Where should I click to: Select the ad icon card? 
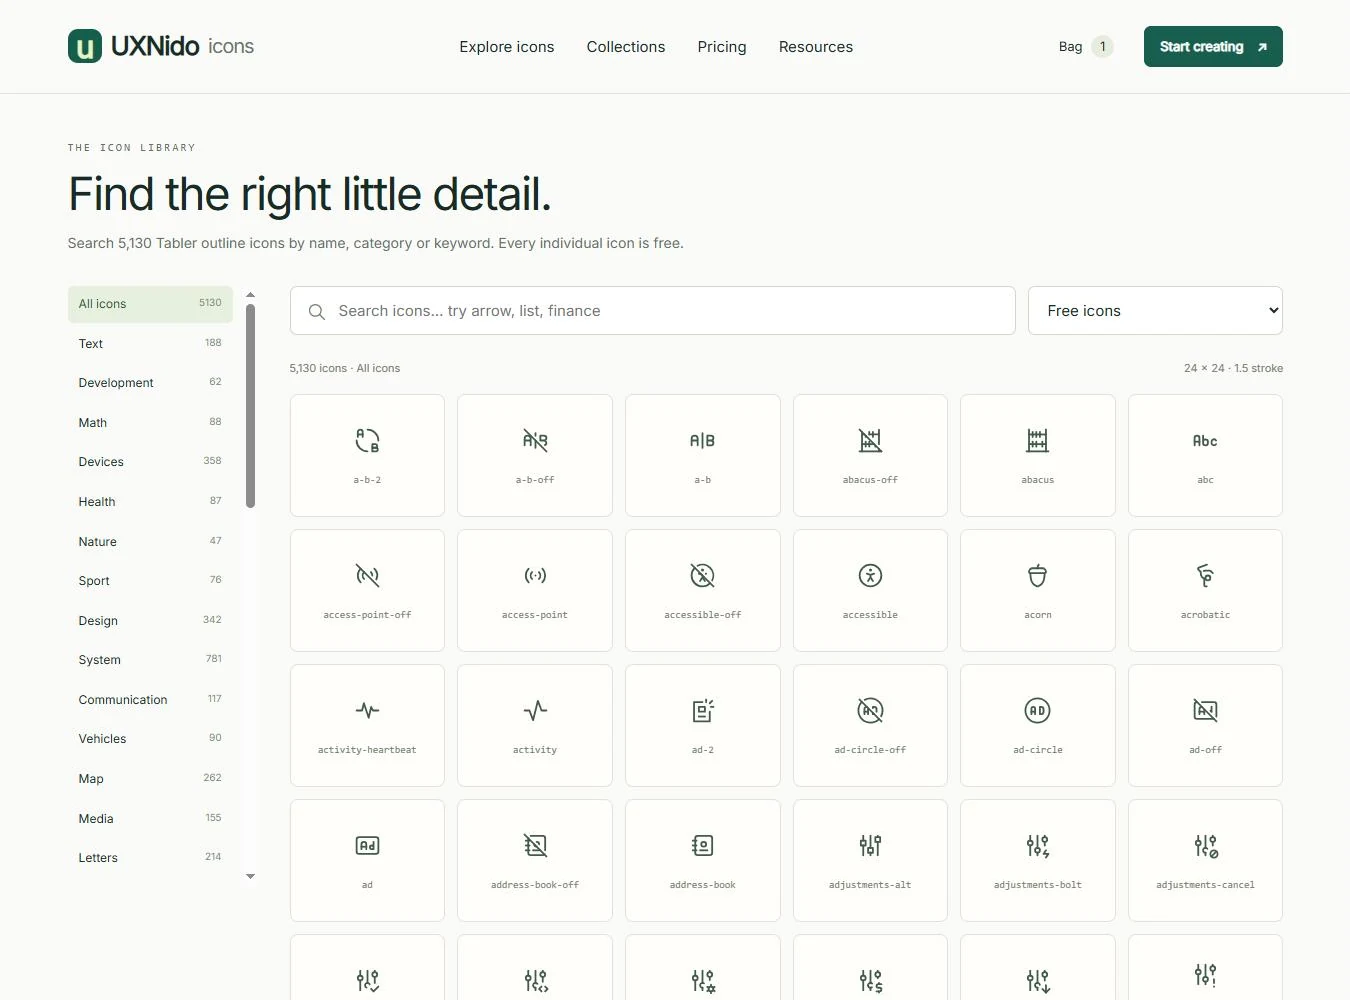[x=367, y=860]
